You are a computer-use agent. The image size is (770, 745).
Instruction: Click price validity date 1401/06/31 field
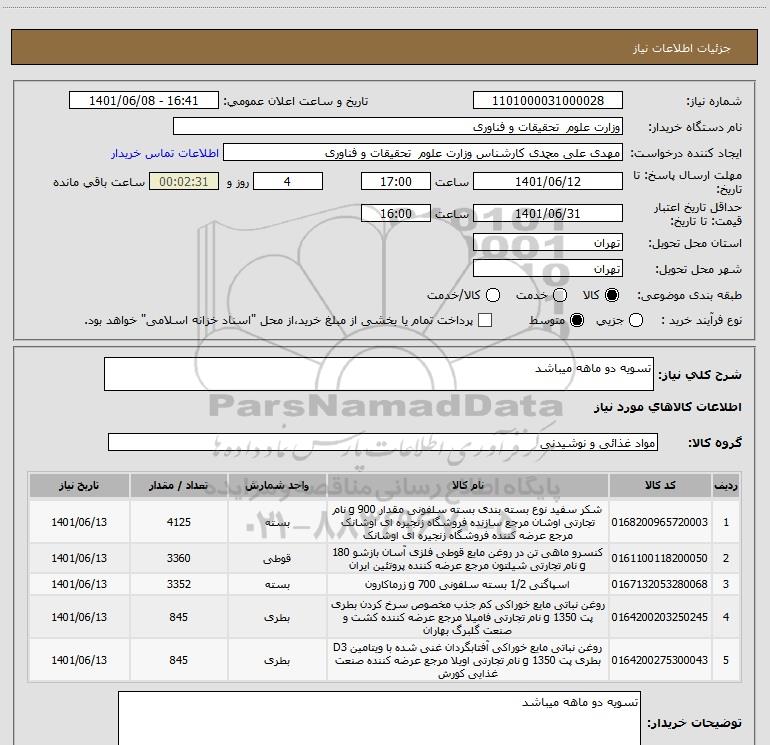click(x=548, y=214)
